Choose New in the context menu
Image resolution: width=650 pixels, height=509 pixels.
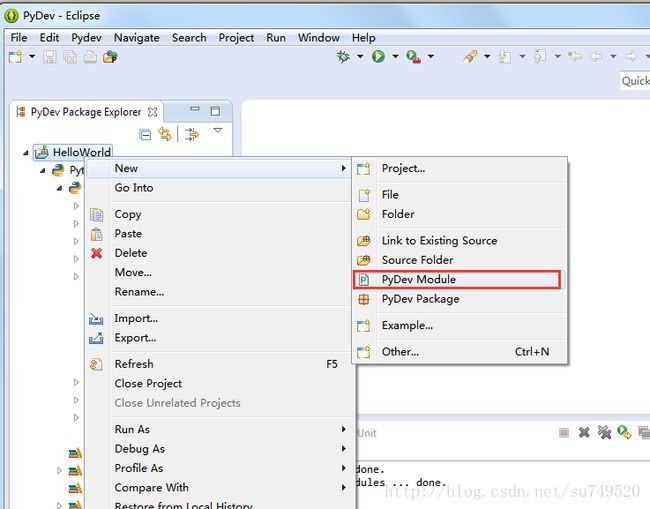coord(219,168)
